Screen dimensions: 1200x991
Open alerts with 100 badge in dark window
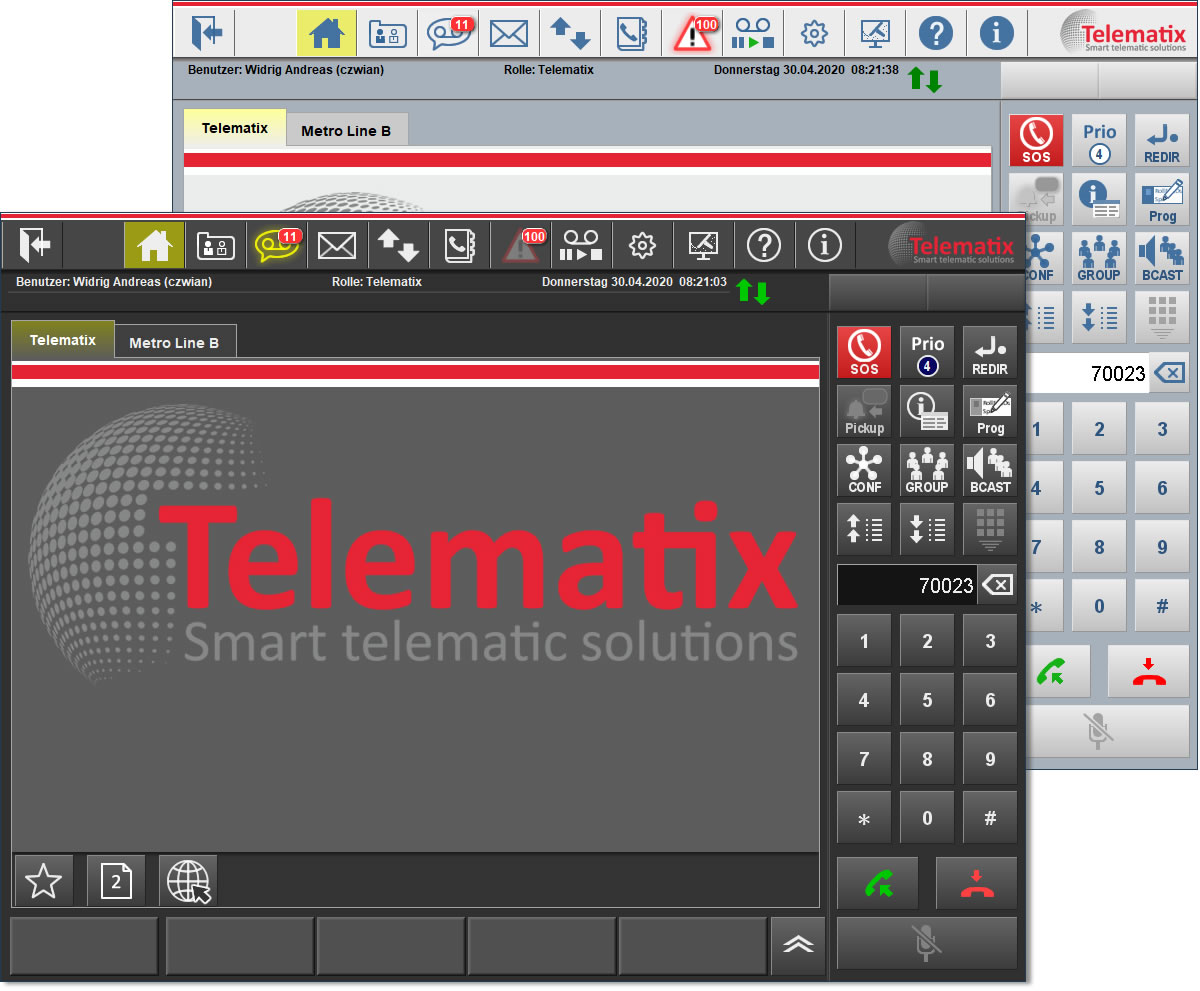point(521,244)
